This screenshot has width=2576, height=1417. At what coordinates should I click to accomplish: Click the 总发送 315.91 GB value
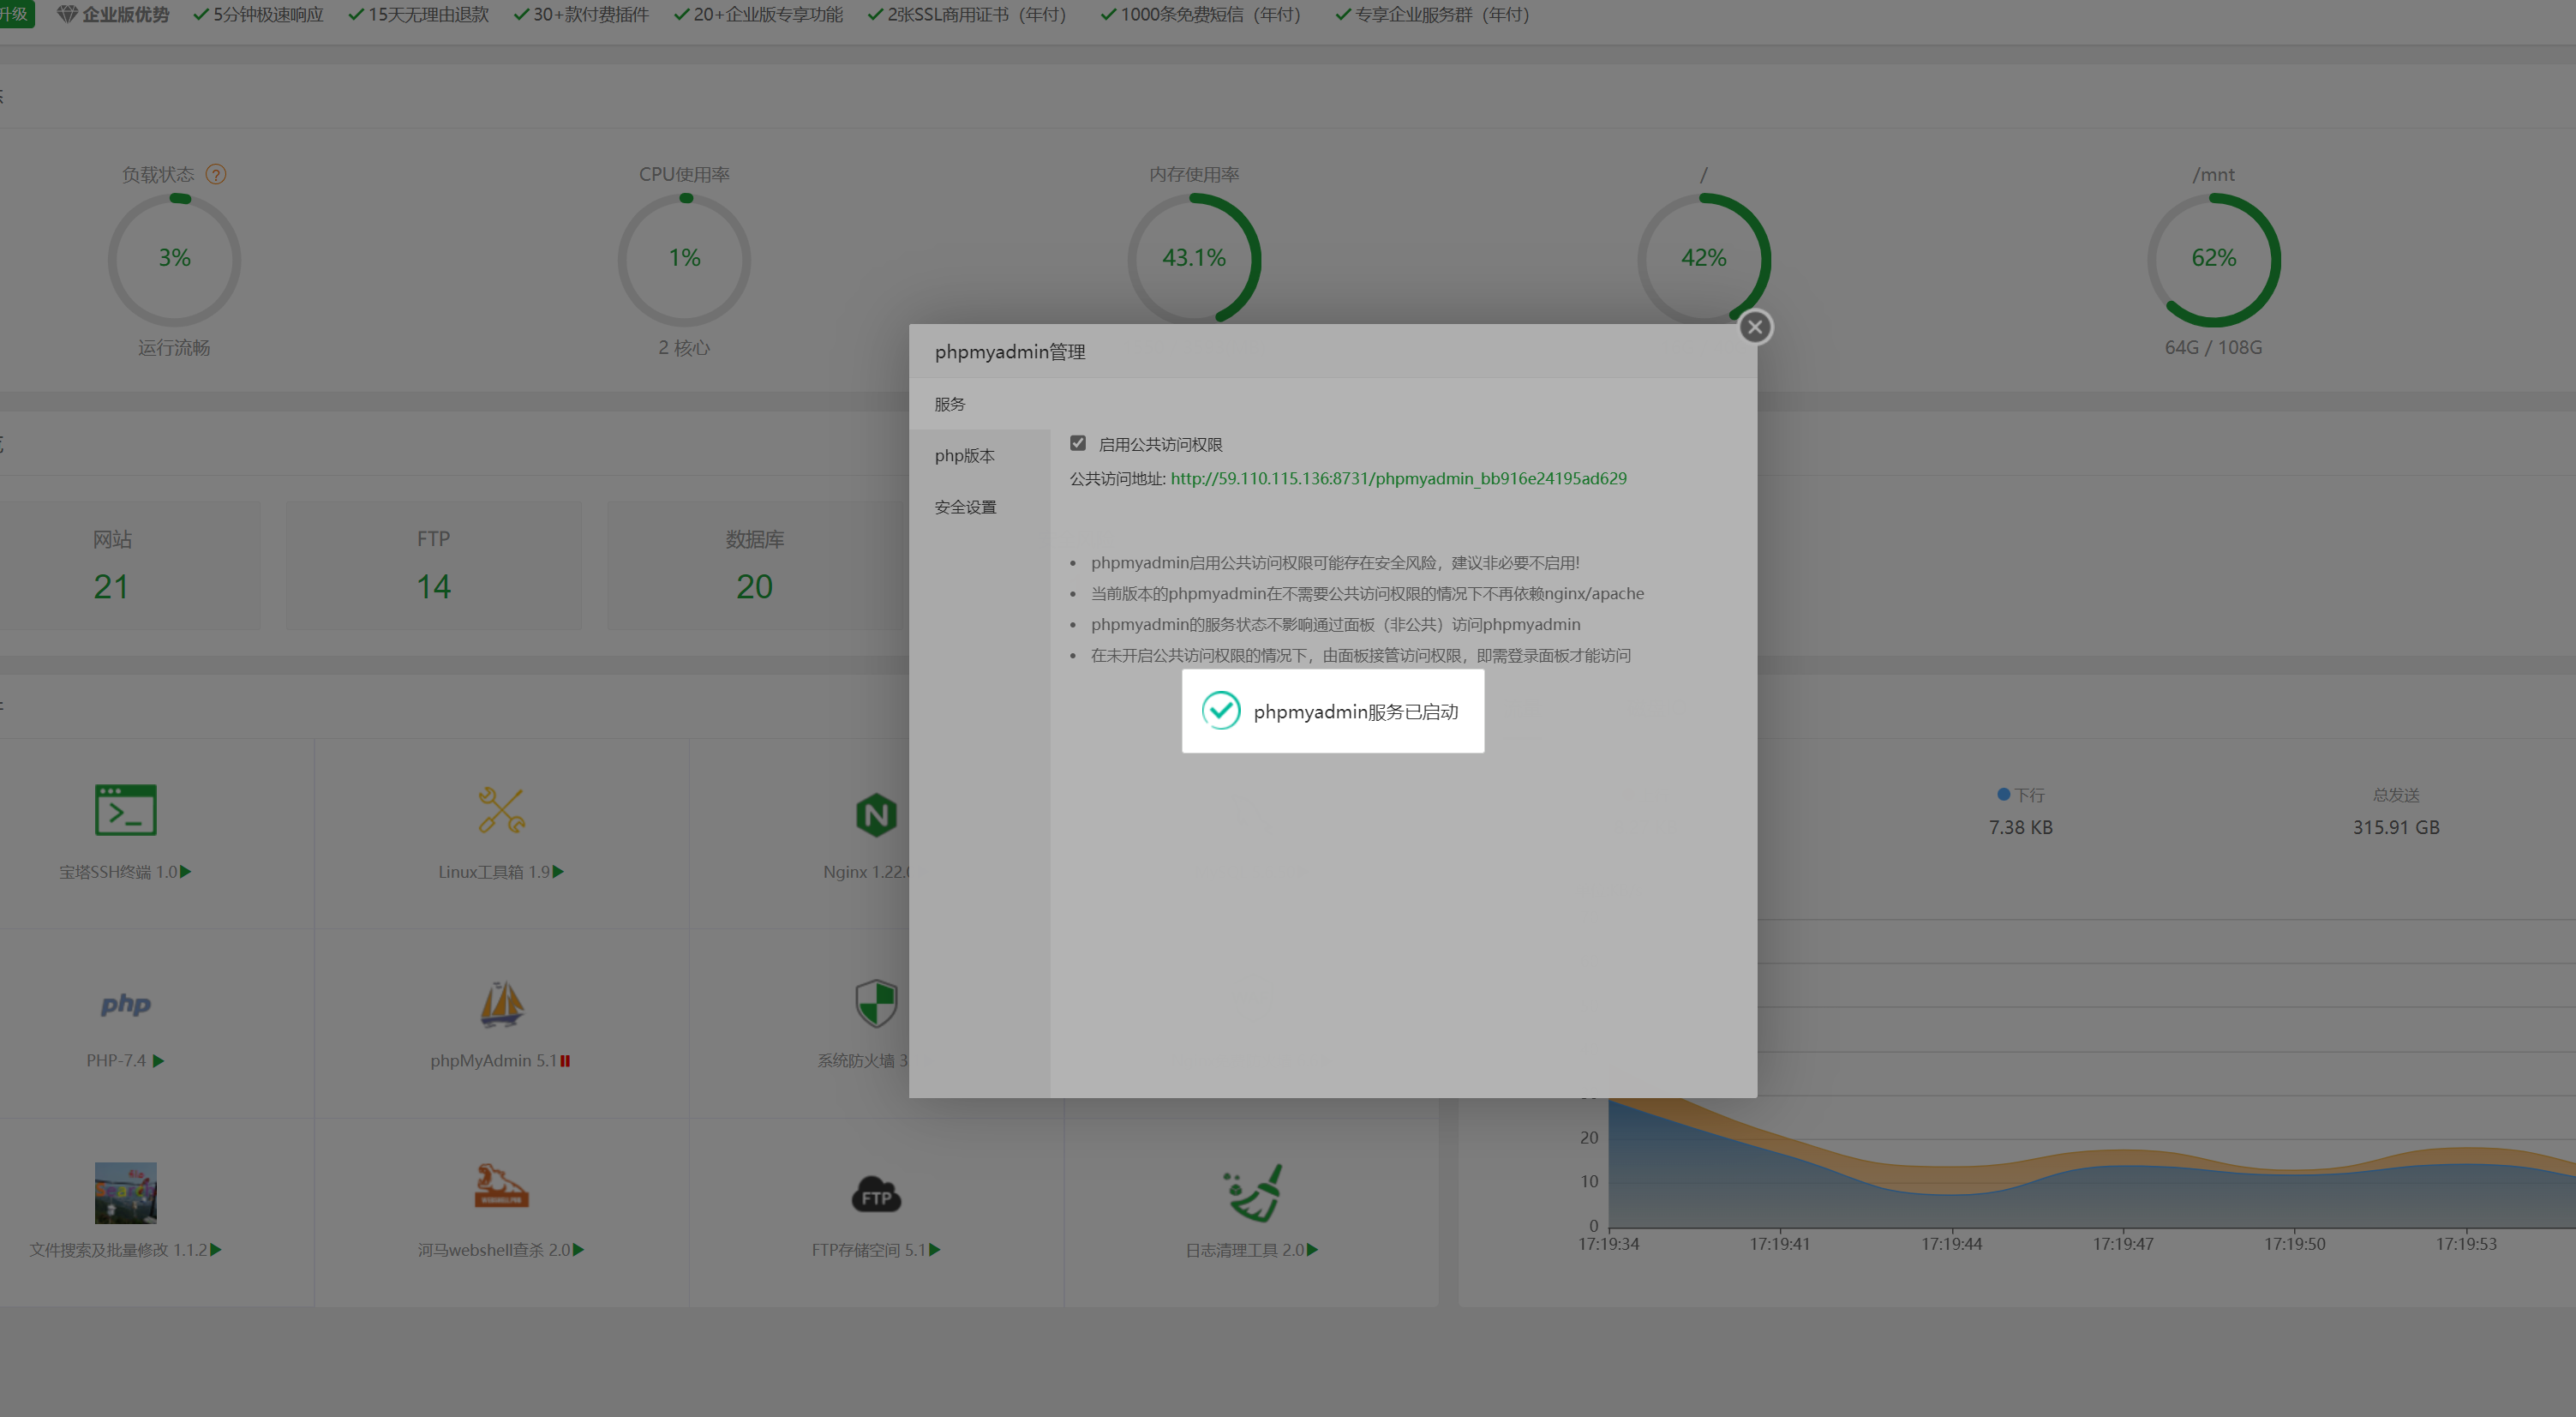[x=2396, y=827]
